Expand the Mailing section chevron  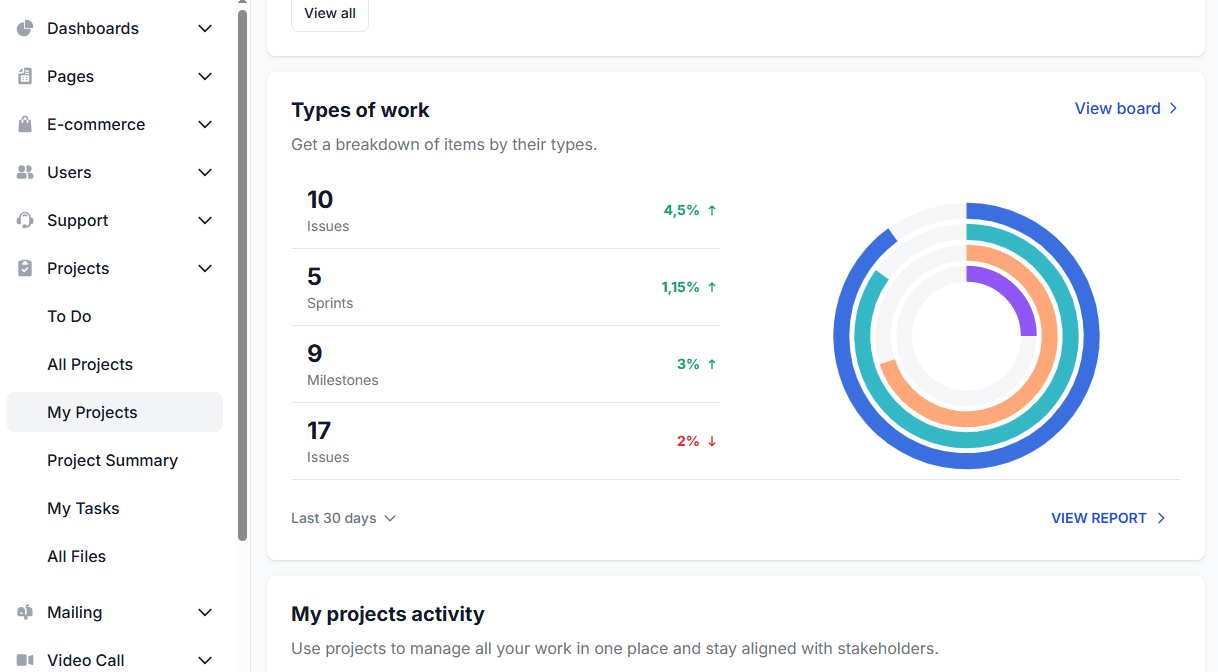(205, 612)
